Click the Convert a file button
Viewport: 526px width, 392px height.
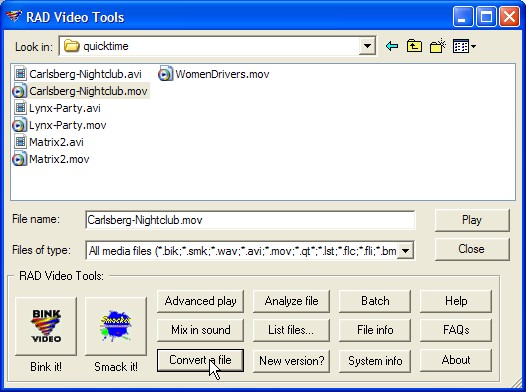(200, 360)
